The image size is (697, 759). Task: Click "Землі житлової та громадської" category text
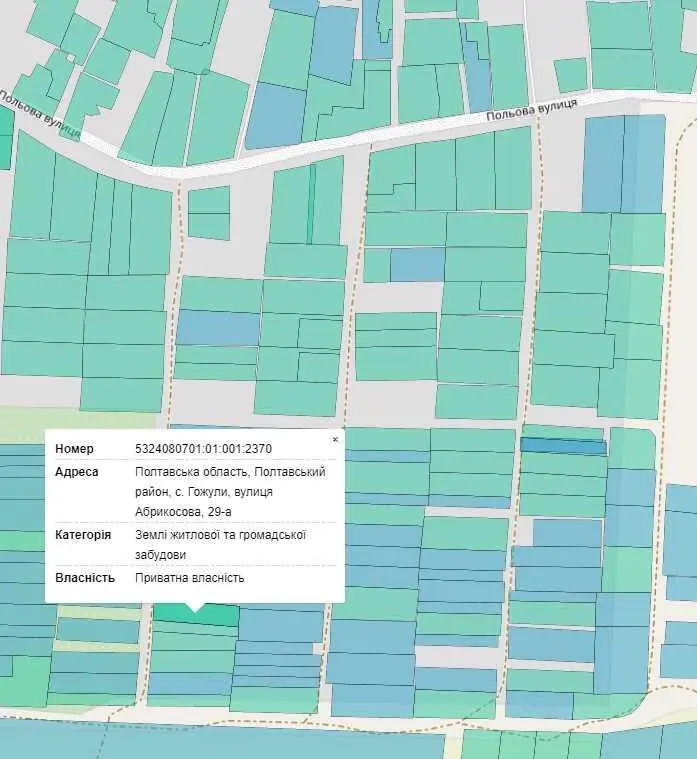pyautogui.click(x=220, y=535)
